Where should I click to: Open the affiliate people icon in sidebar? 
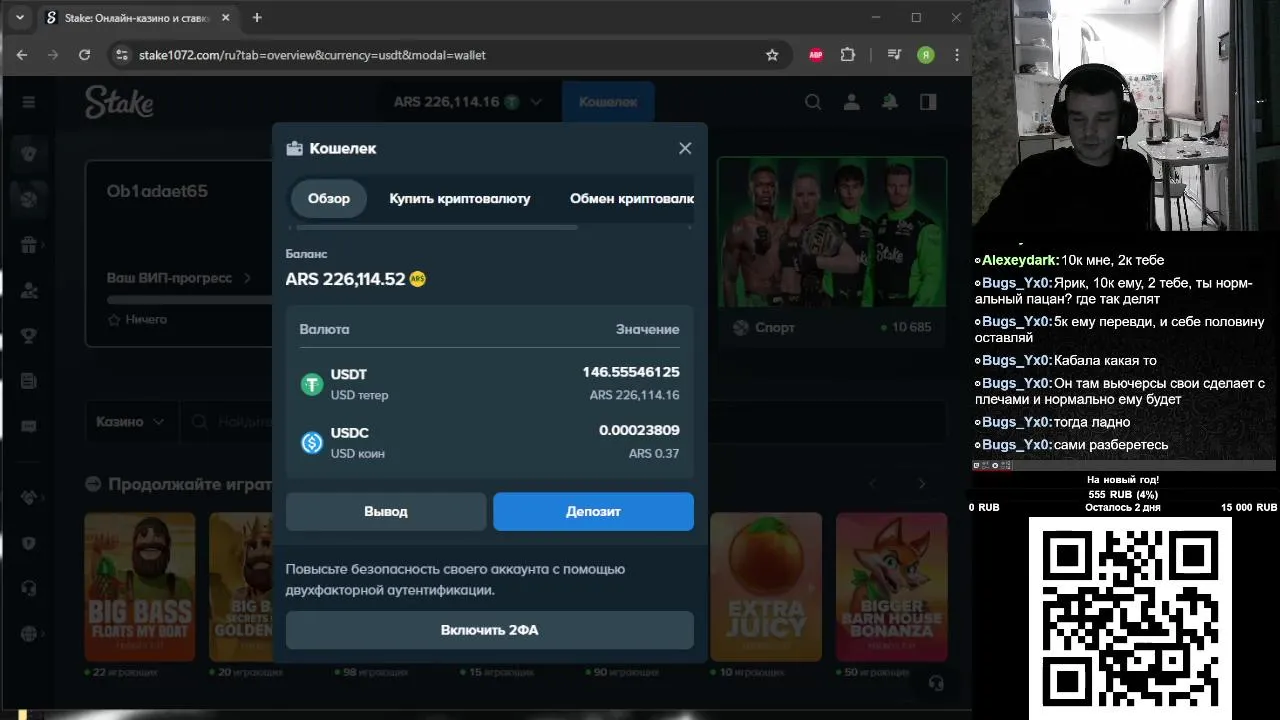click(28, 290)
